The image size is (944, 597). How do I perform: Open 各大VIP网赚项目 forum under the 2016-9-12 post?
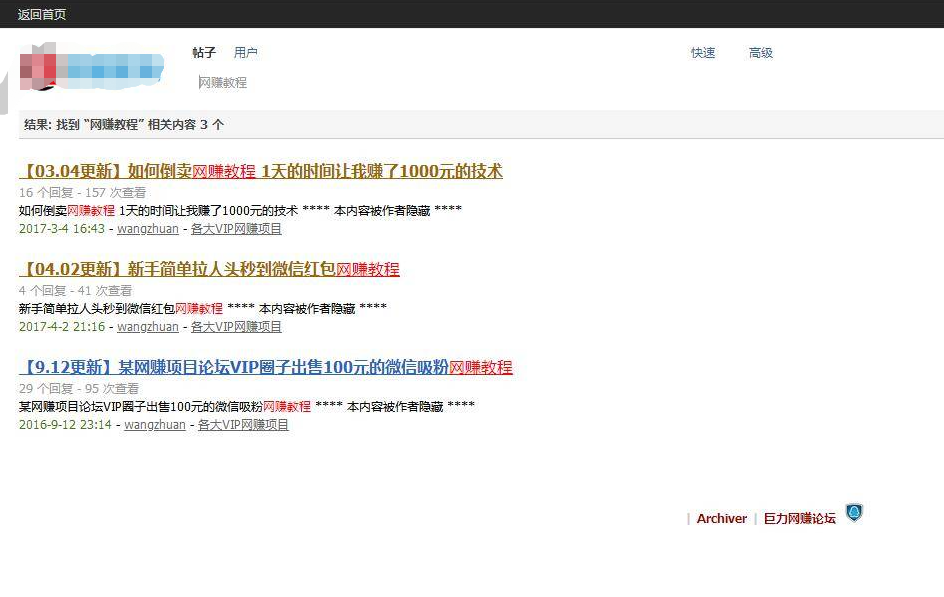(243, 425)
